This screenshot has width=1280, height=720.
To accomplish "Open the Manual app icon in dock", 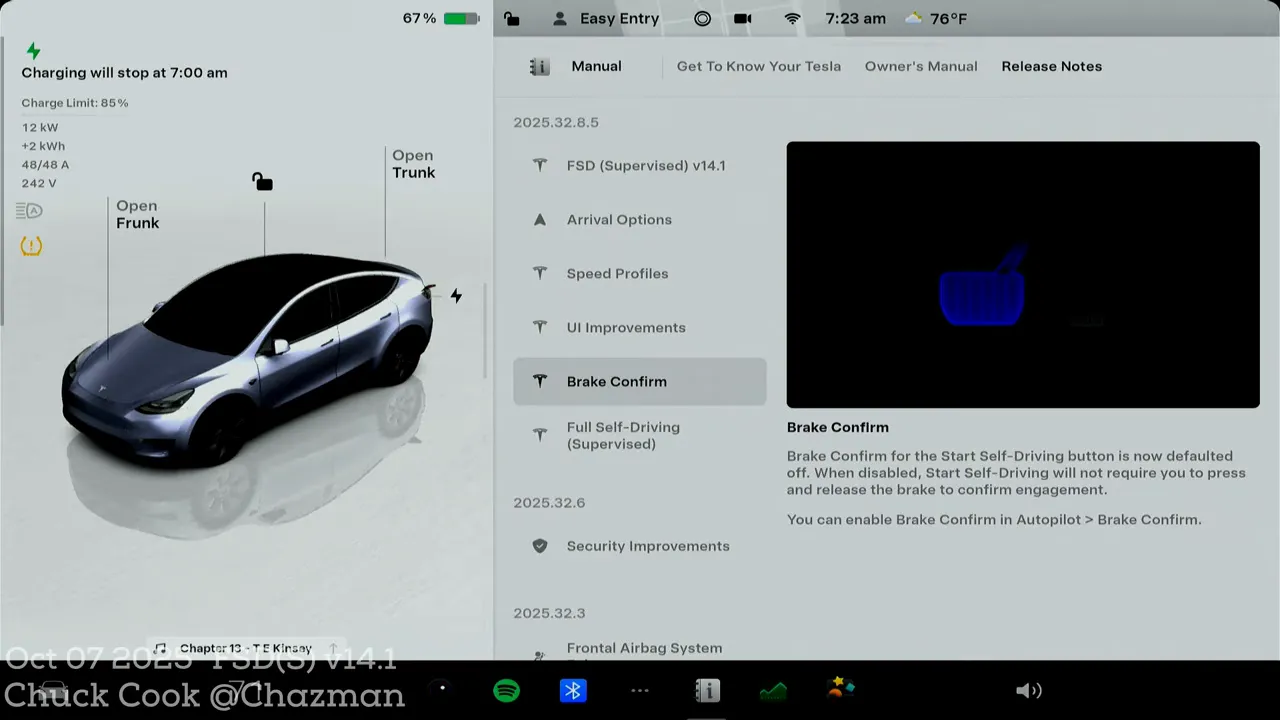I will click(707, 691).
